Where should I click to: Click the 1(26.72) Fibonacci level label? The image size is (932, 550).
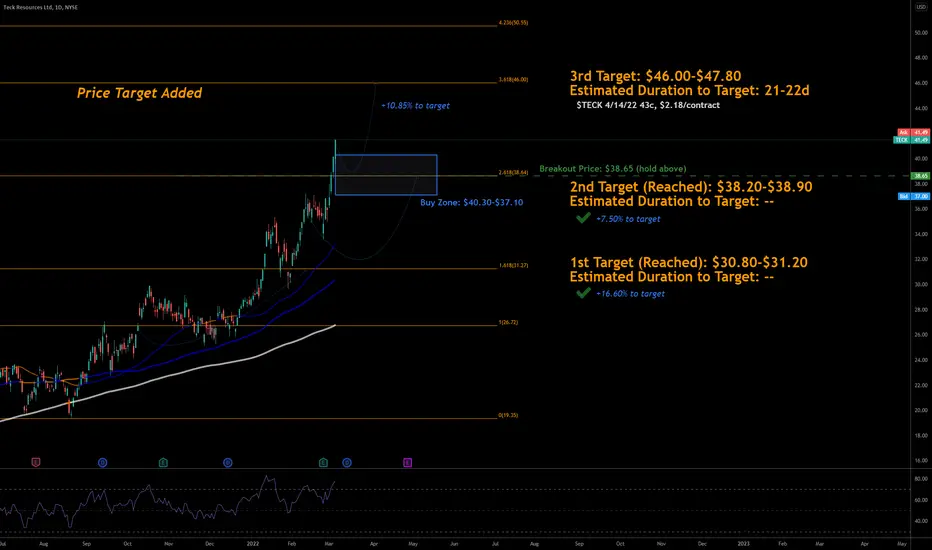click(508, 322)
